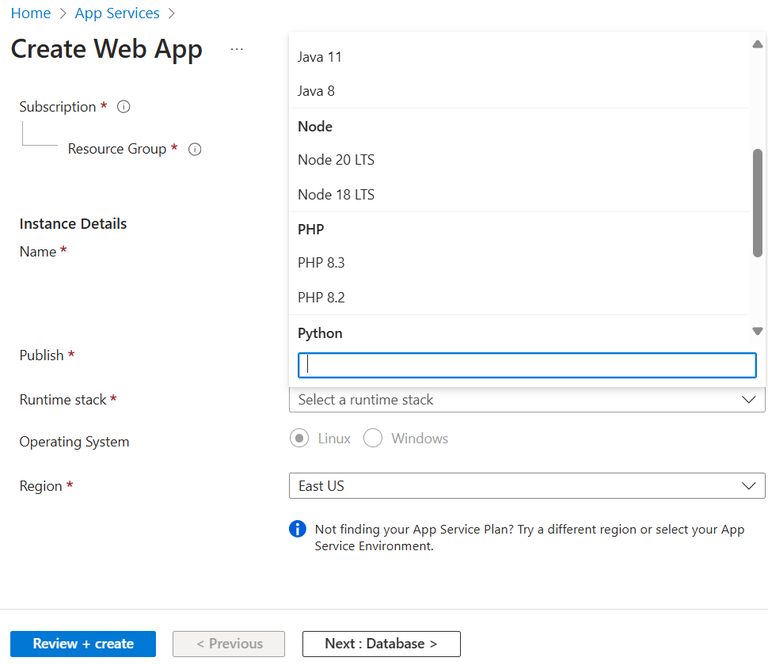The width and height of the screenshot is (768, 665).
Task: Open the ellipsis menu beside Create Web App
Action: pos(237,49)
